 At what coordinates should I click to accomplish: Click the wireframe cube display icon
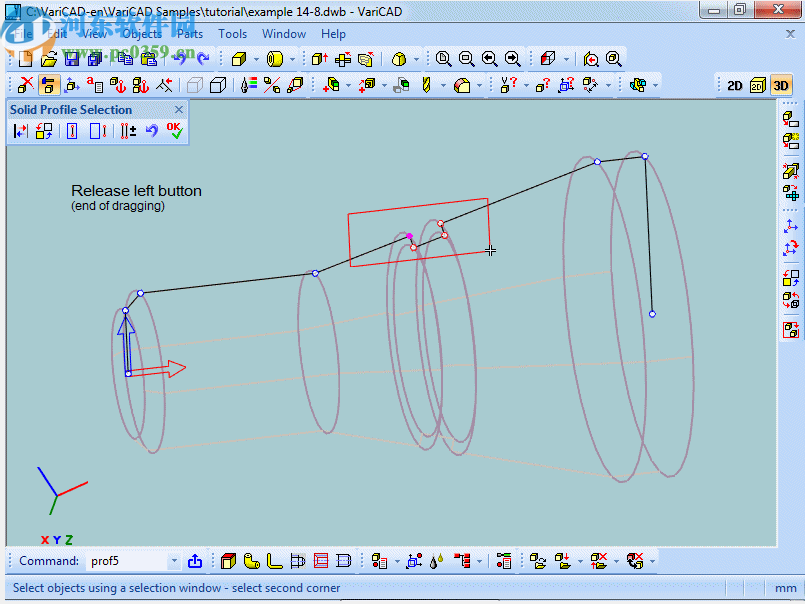[x=195, y=85]
